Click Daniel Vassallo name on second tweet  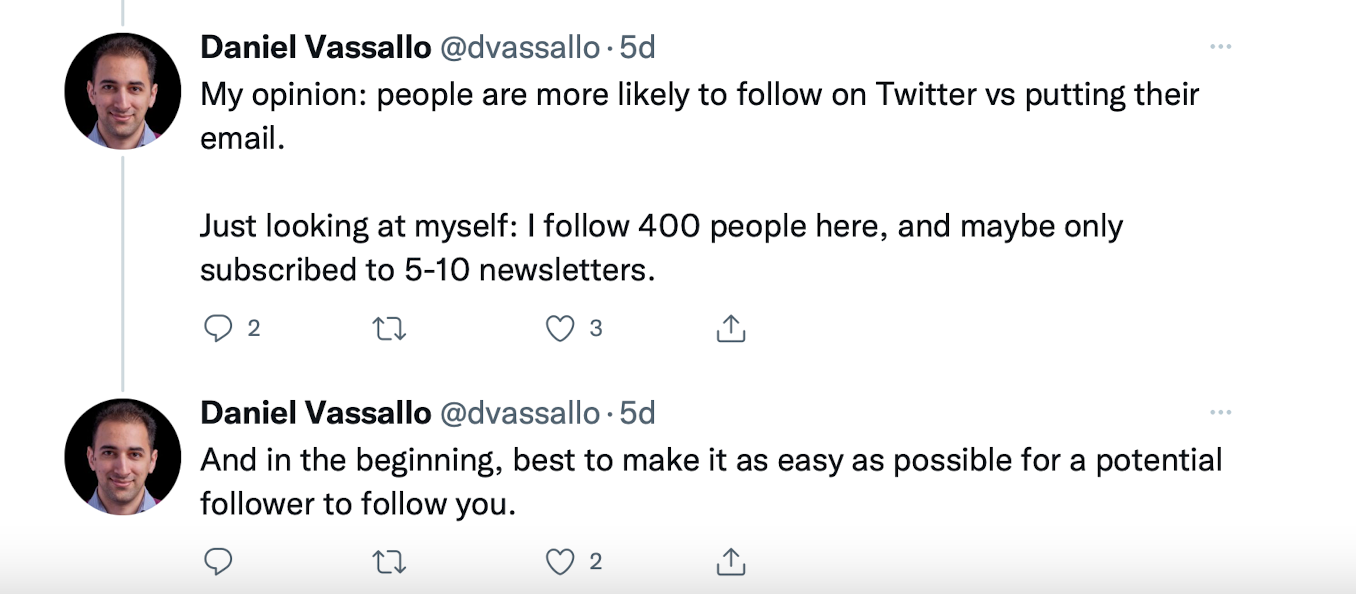[315, 412]
